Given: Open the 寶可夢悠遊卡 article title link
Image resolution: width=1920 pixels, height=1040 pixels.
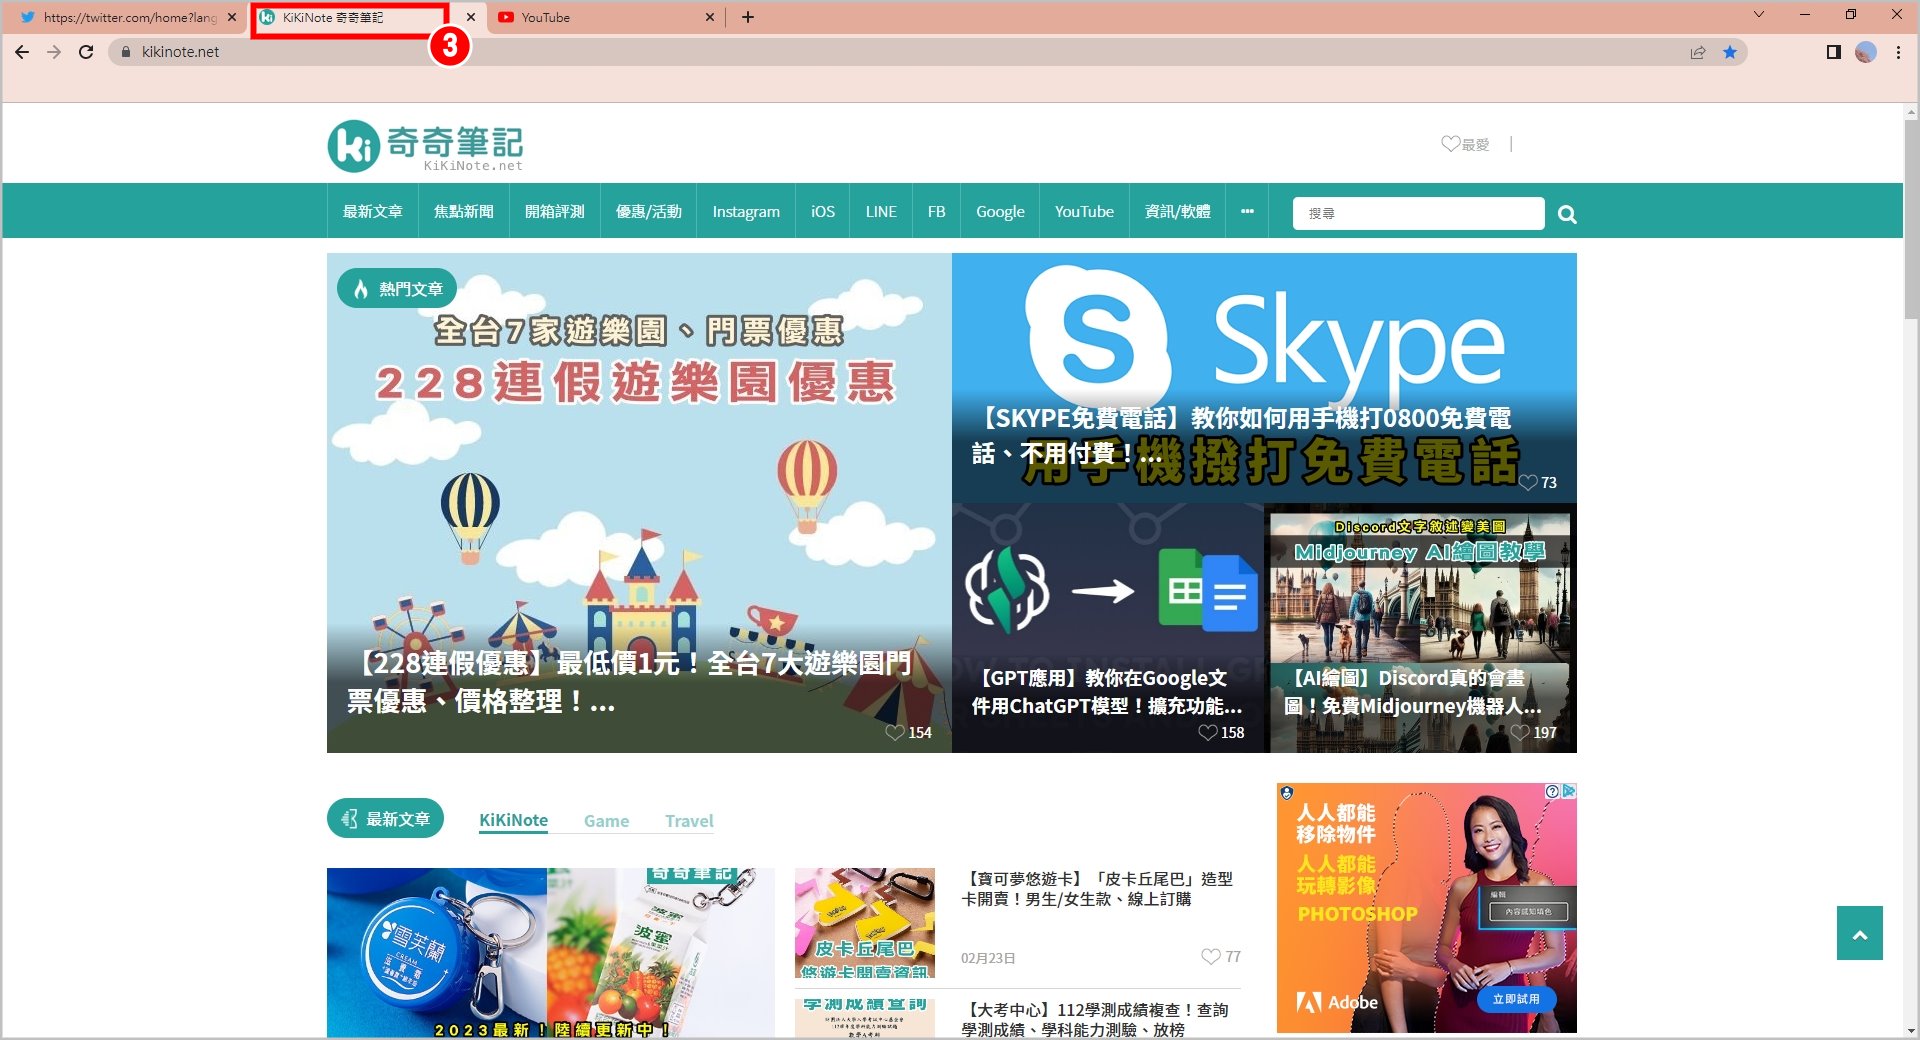Looking at the screenshot, I should pos(1097,889).
